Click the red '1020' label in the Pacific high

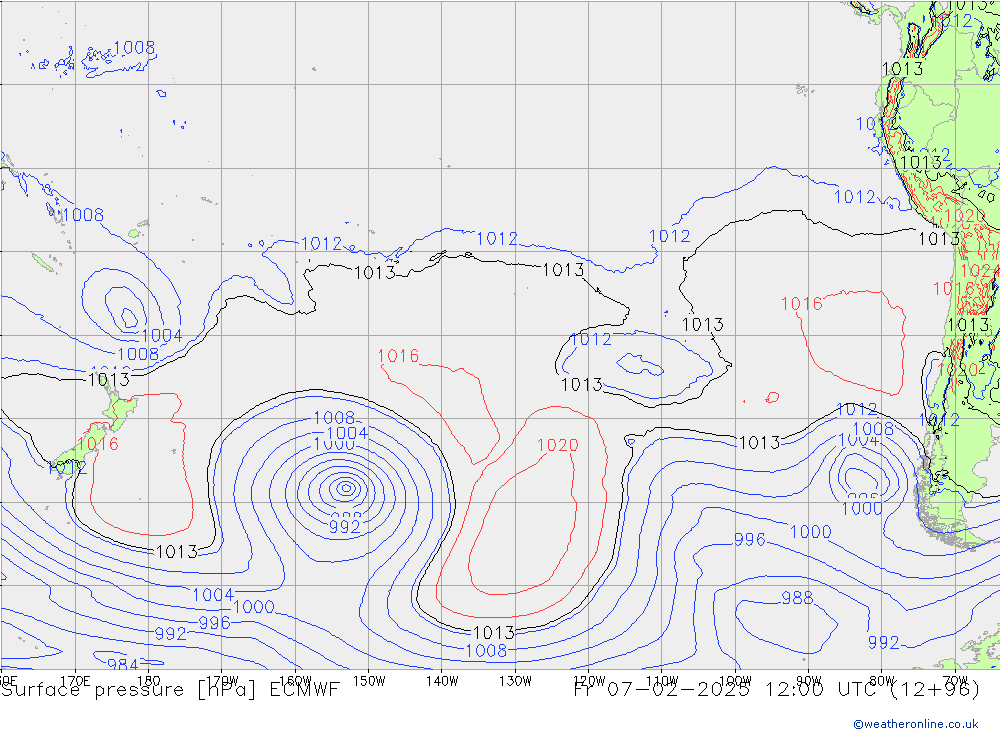pyautogui.click(x=557, y=445)
